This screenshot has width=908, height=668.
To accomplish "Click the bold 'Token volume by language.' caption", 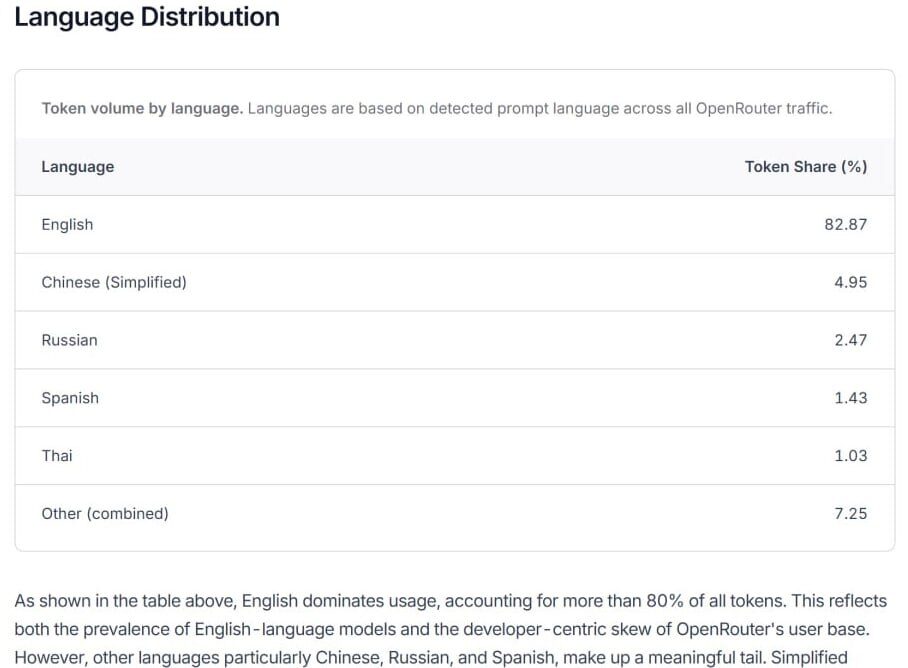I will pos(141,108).
